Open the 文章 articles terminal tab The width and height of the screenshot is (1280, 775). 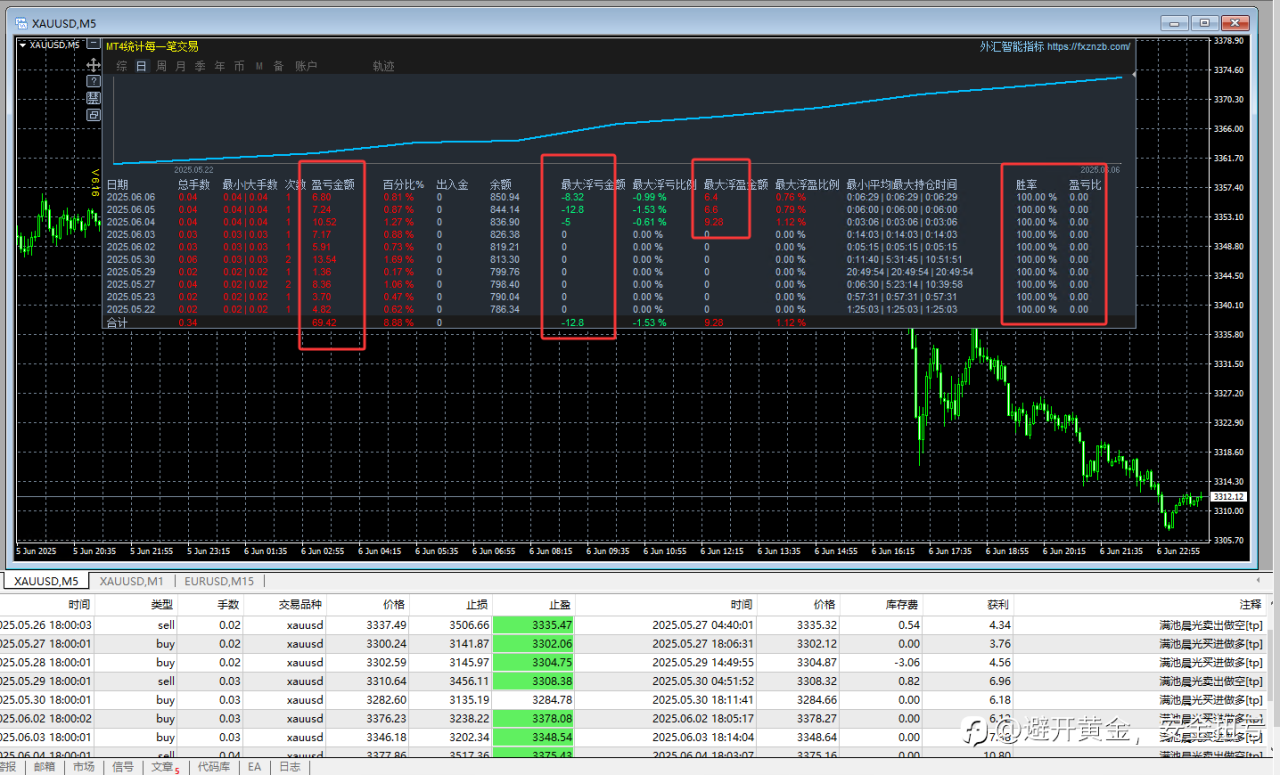tap(162, 767)
